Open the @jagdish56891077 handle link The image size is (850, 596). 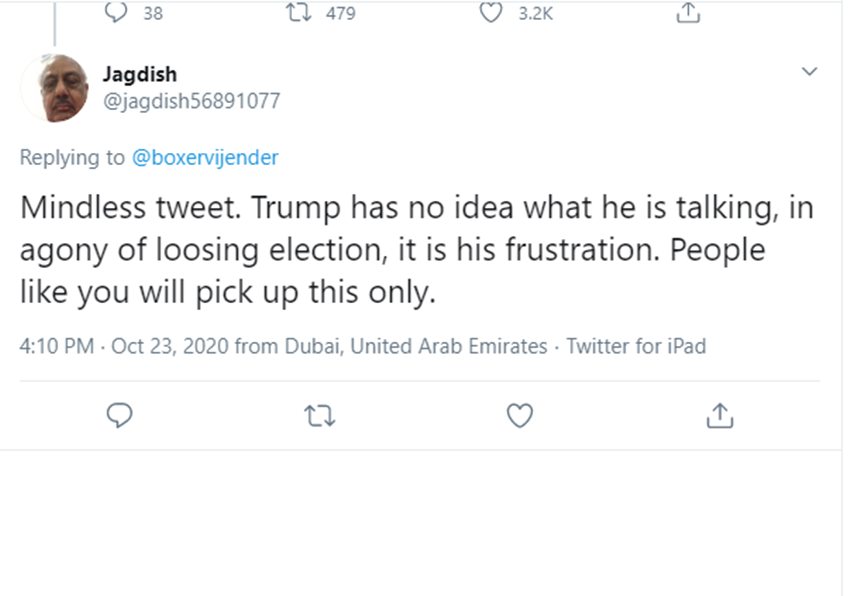click(191, 101)
